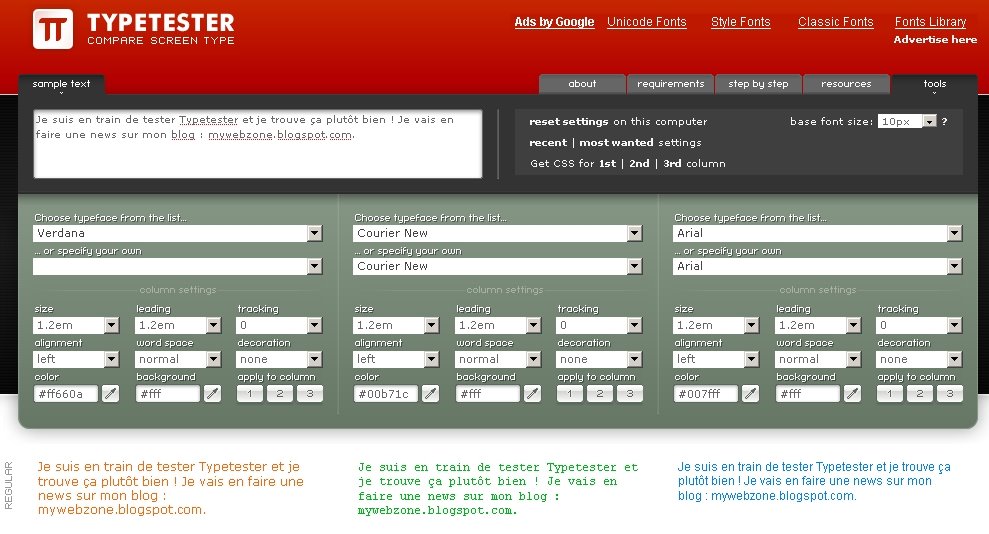Image resolution: width=989 pixels, height=534 pixels.
Task: Click the orange Verdana preview paragraph
Action: 170,488
